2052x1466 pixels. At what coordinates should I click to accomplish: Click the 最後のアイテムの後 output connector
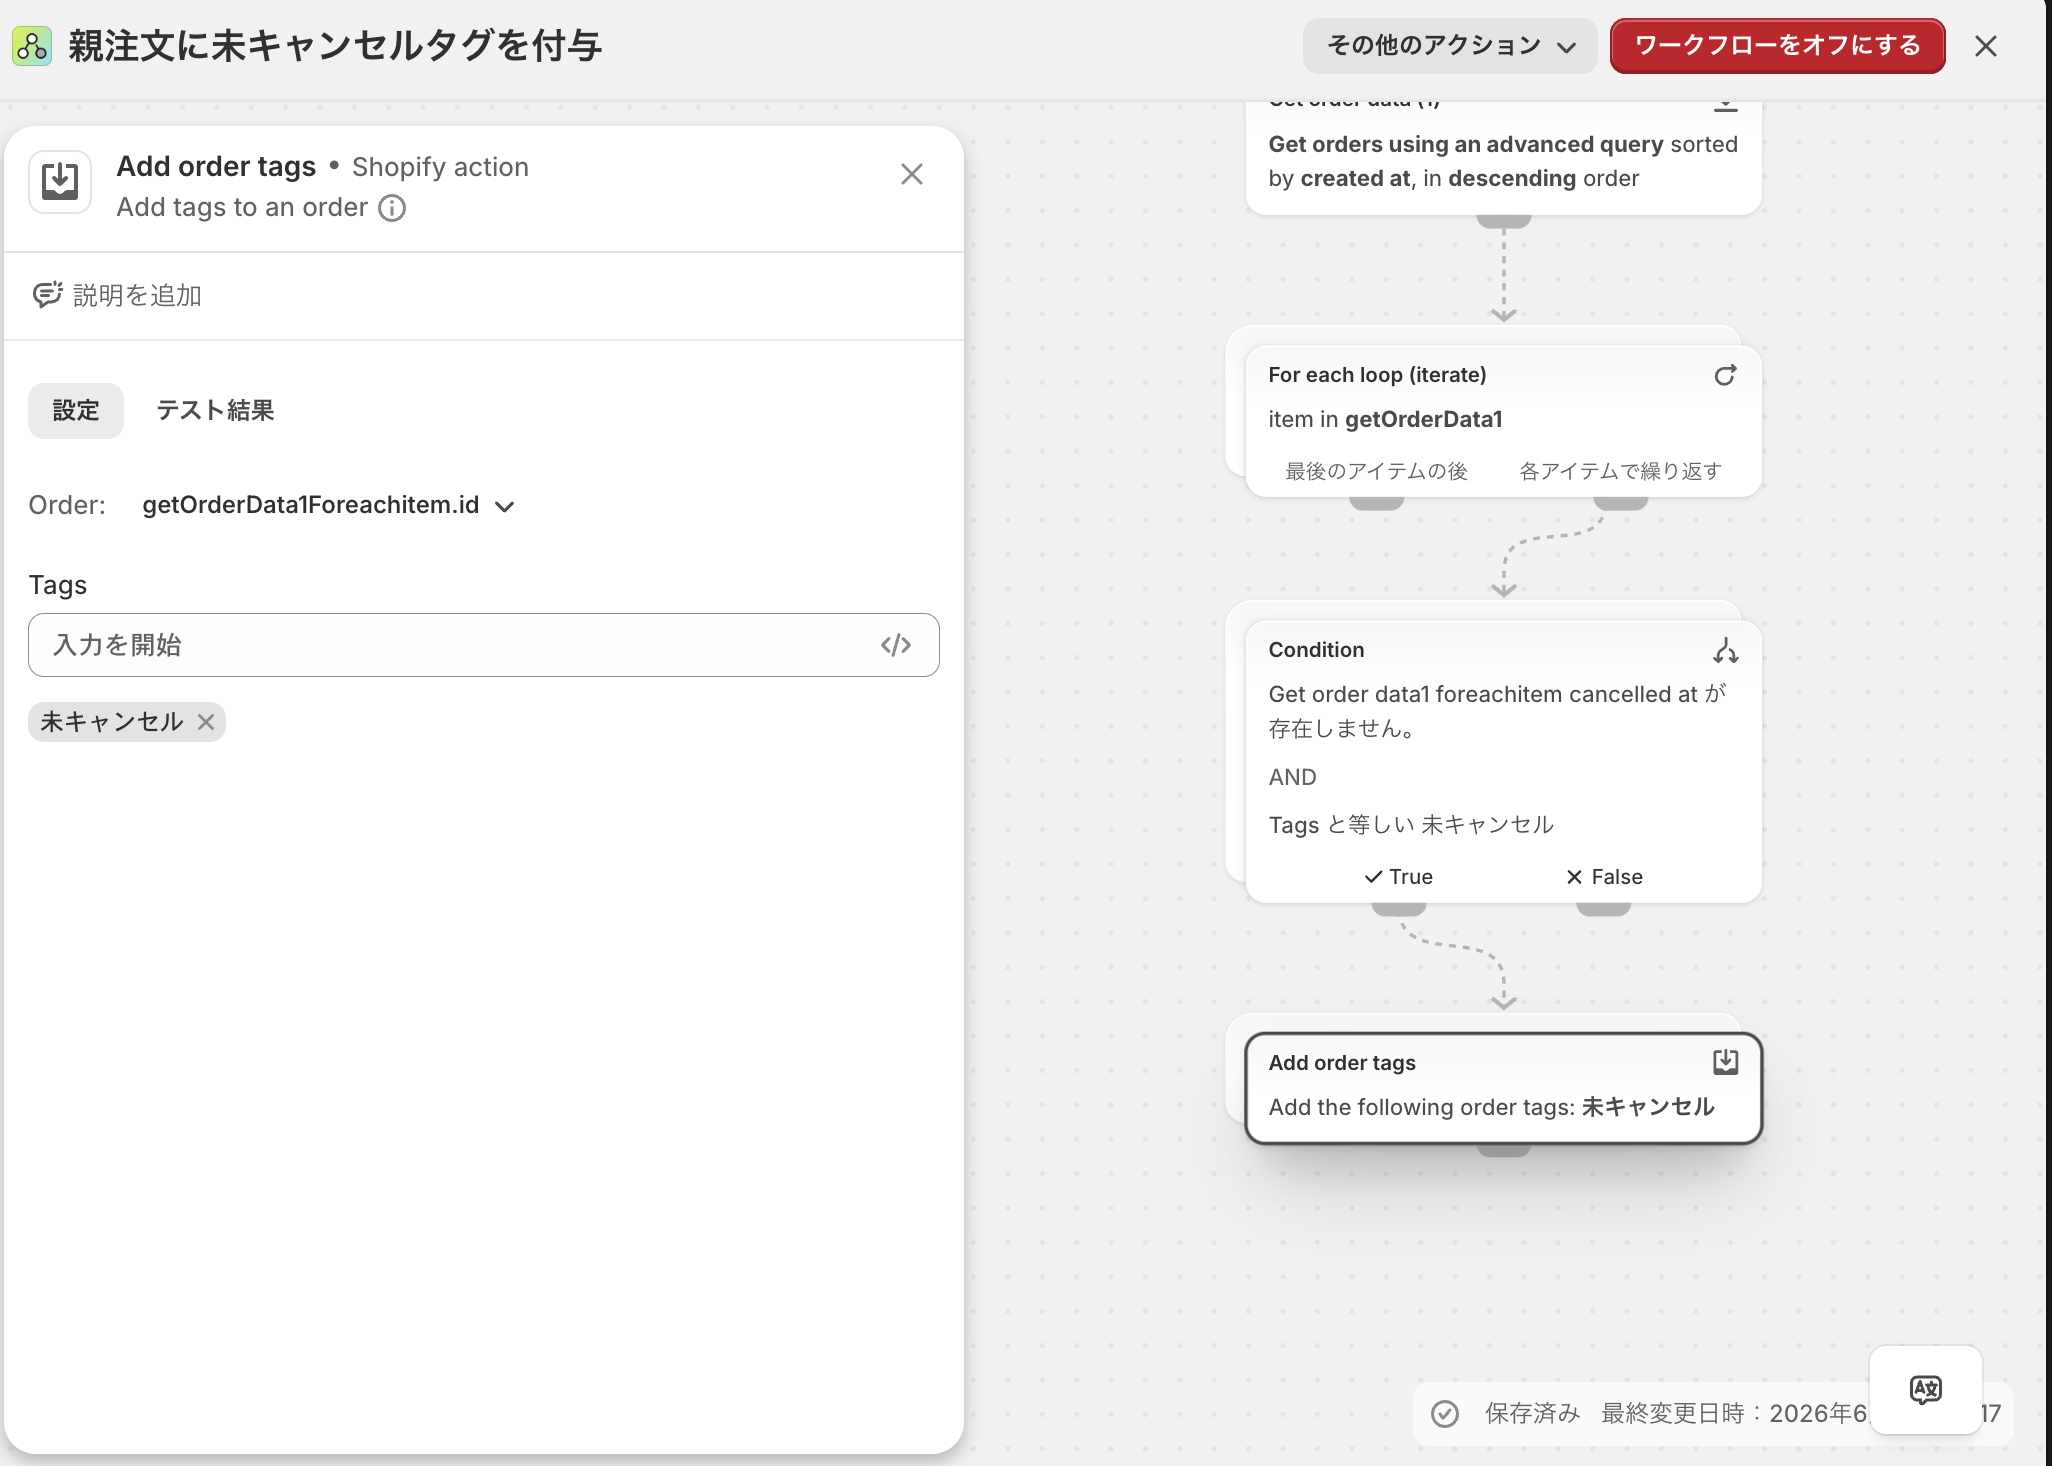(x=1376, y=502)
